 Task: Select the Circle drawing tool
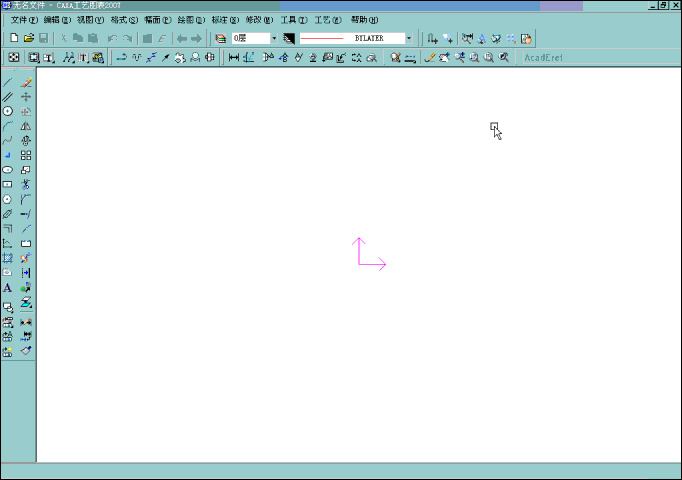(8, 111)
